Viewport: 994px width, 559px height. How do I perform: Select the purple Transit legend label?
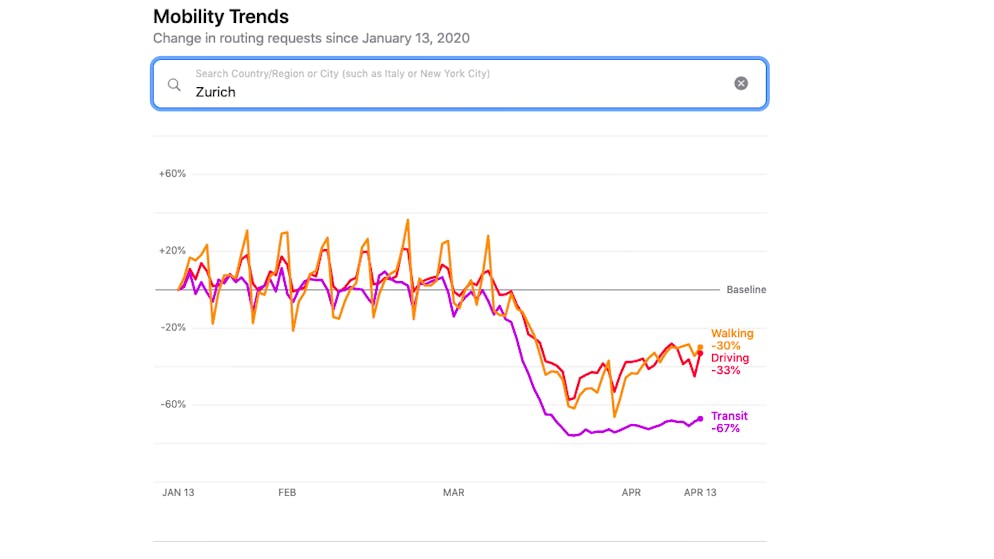729,416
